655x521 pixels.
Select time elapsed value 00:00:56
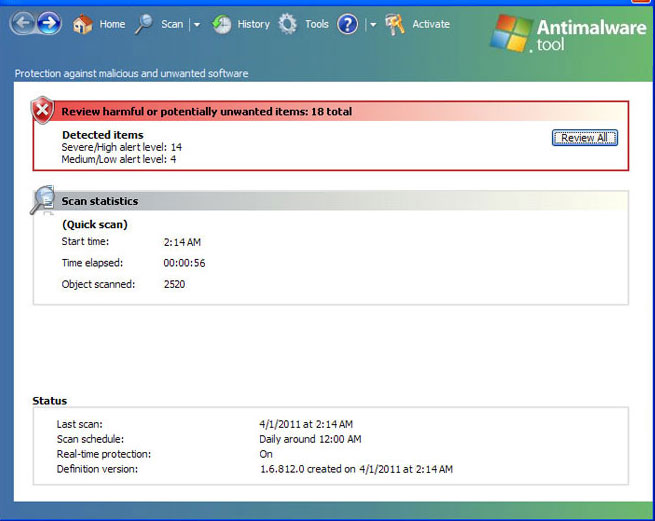tap(184, 263)
